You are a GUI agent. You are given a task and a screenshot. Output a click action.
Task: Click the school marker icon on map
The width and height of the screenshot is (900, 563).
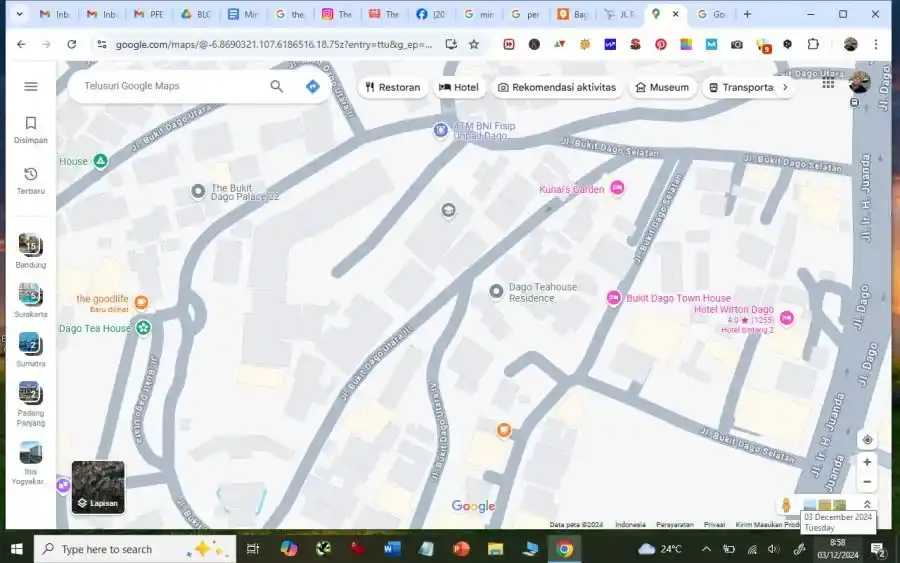click(448, 210)
